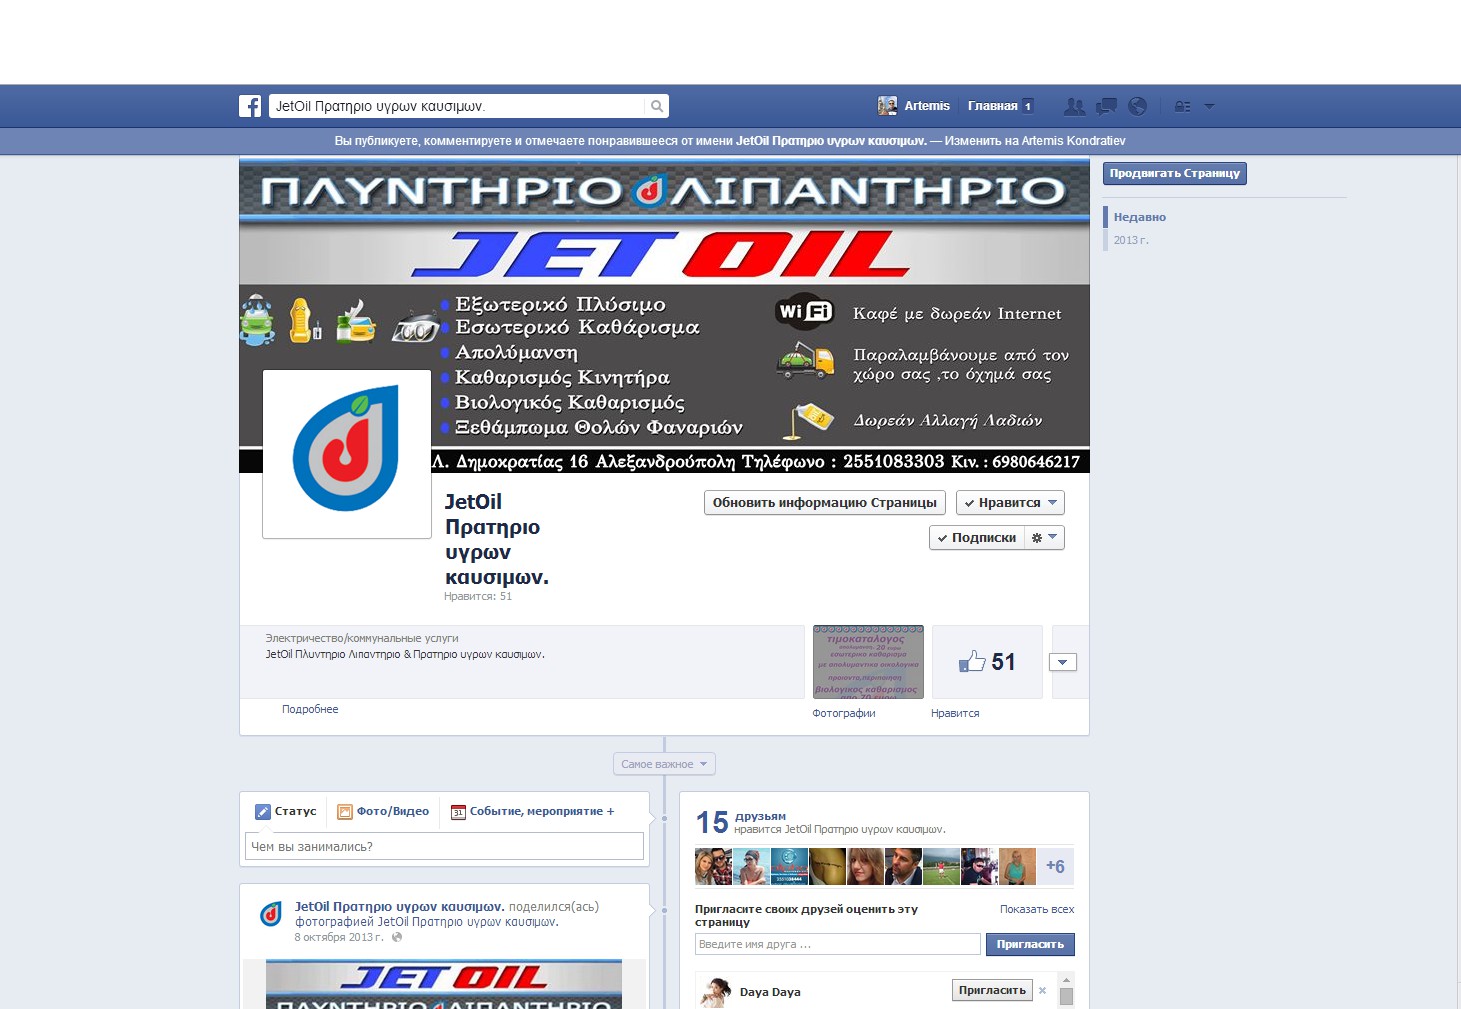Click the +6 more friends tile

1055,866
